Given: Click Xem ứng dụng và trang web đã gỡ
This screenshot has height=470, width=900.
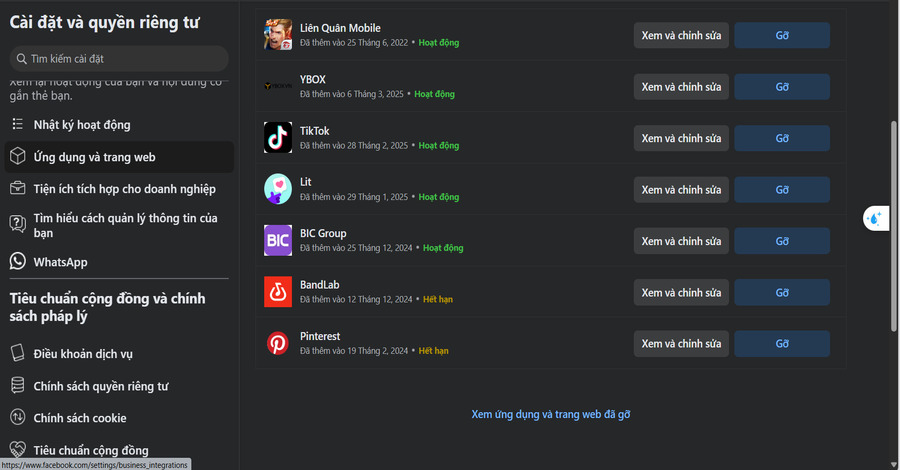Looking at the screenshot, I should (x=550, y=414).
